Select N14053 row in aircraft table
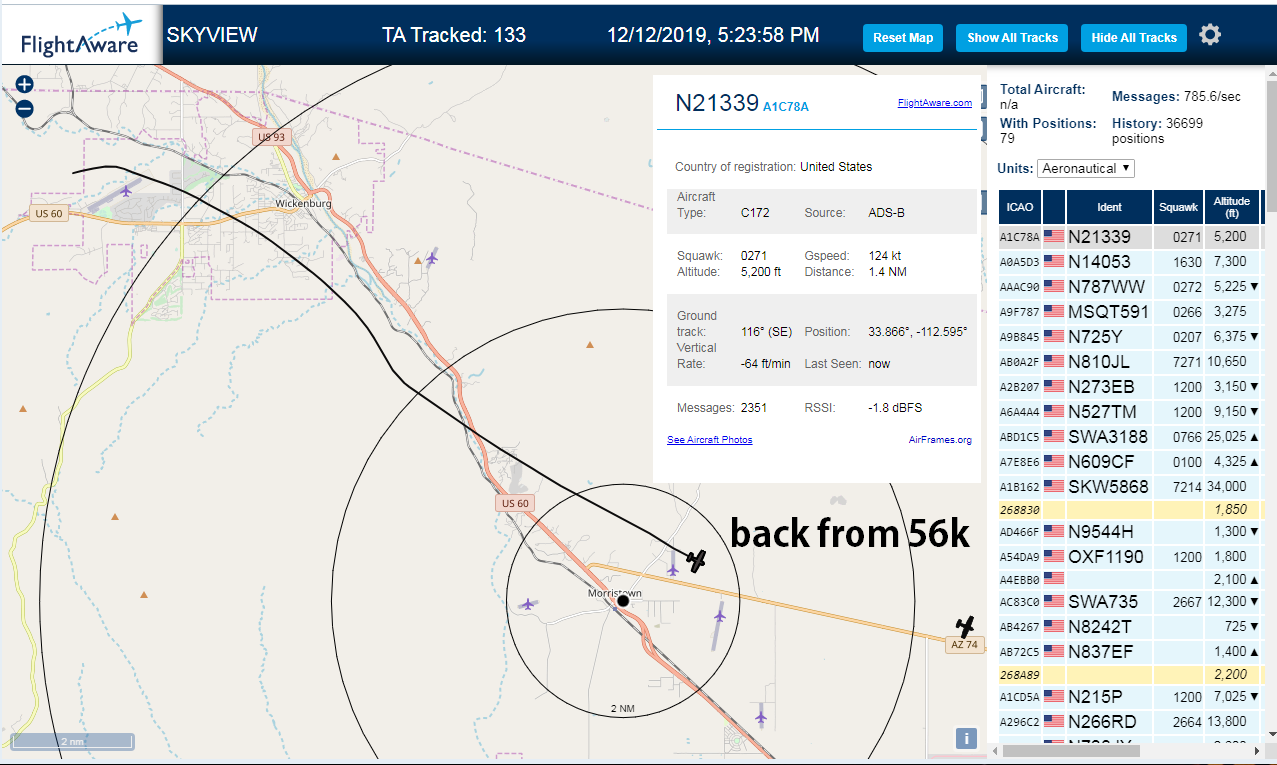The height and width of the screenshot is (765, 1277). [1130, 262]
